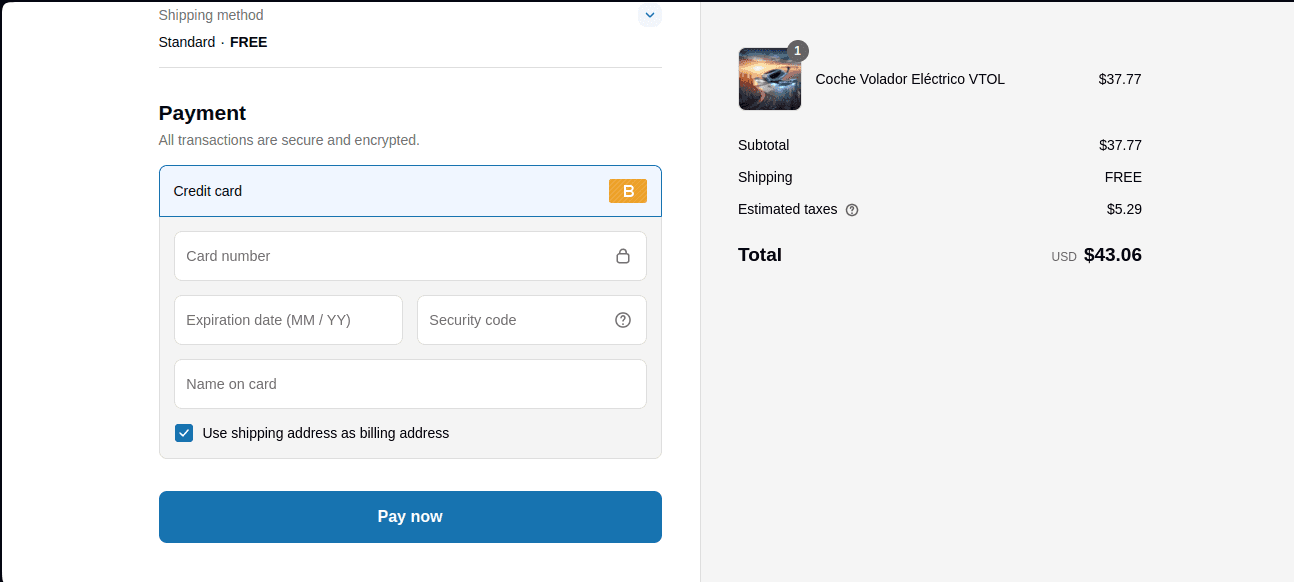Click the Expiration date field
The width and height of the screenshot is (1294, 582).
pyautogui.click(x=288, y=320)
